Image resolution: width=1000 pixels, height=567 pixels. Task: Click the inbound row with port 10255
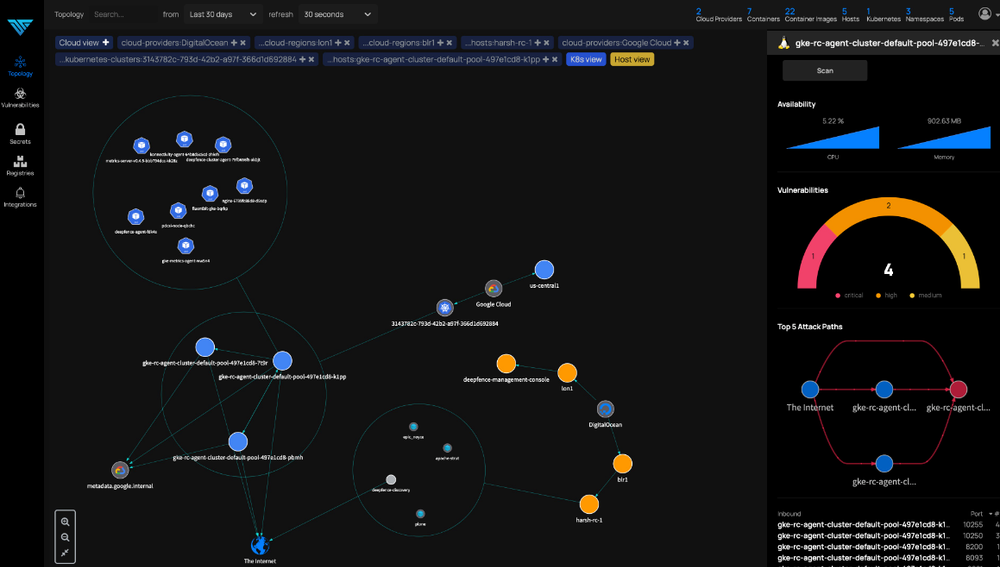pos(888,525)
